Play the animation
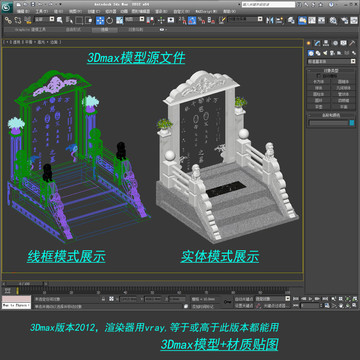The image size is (360, 360). pos(311,299)
